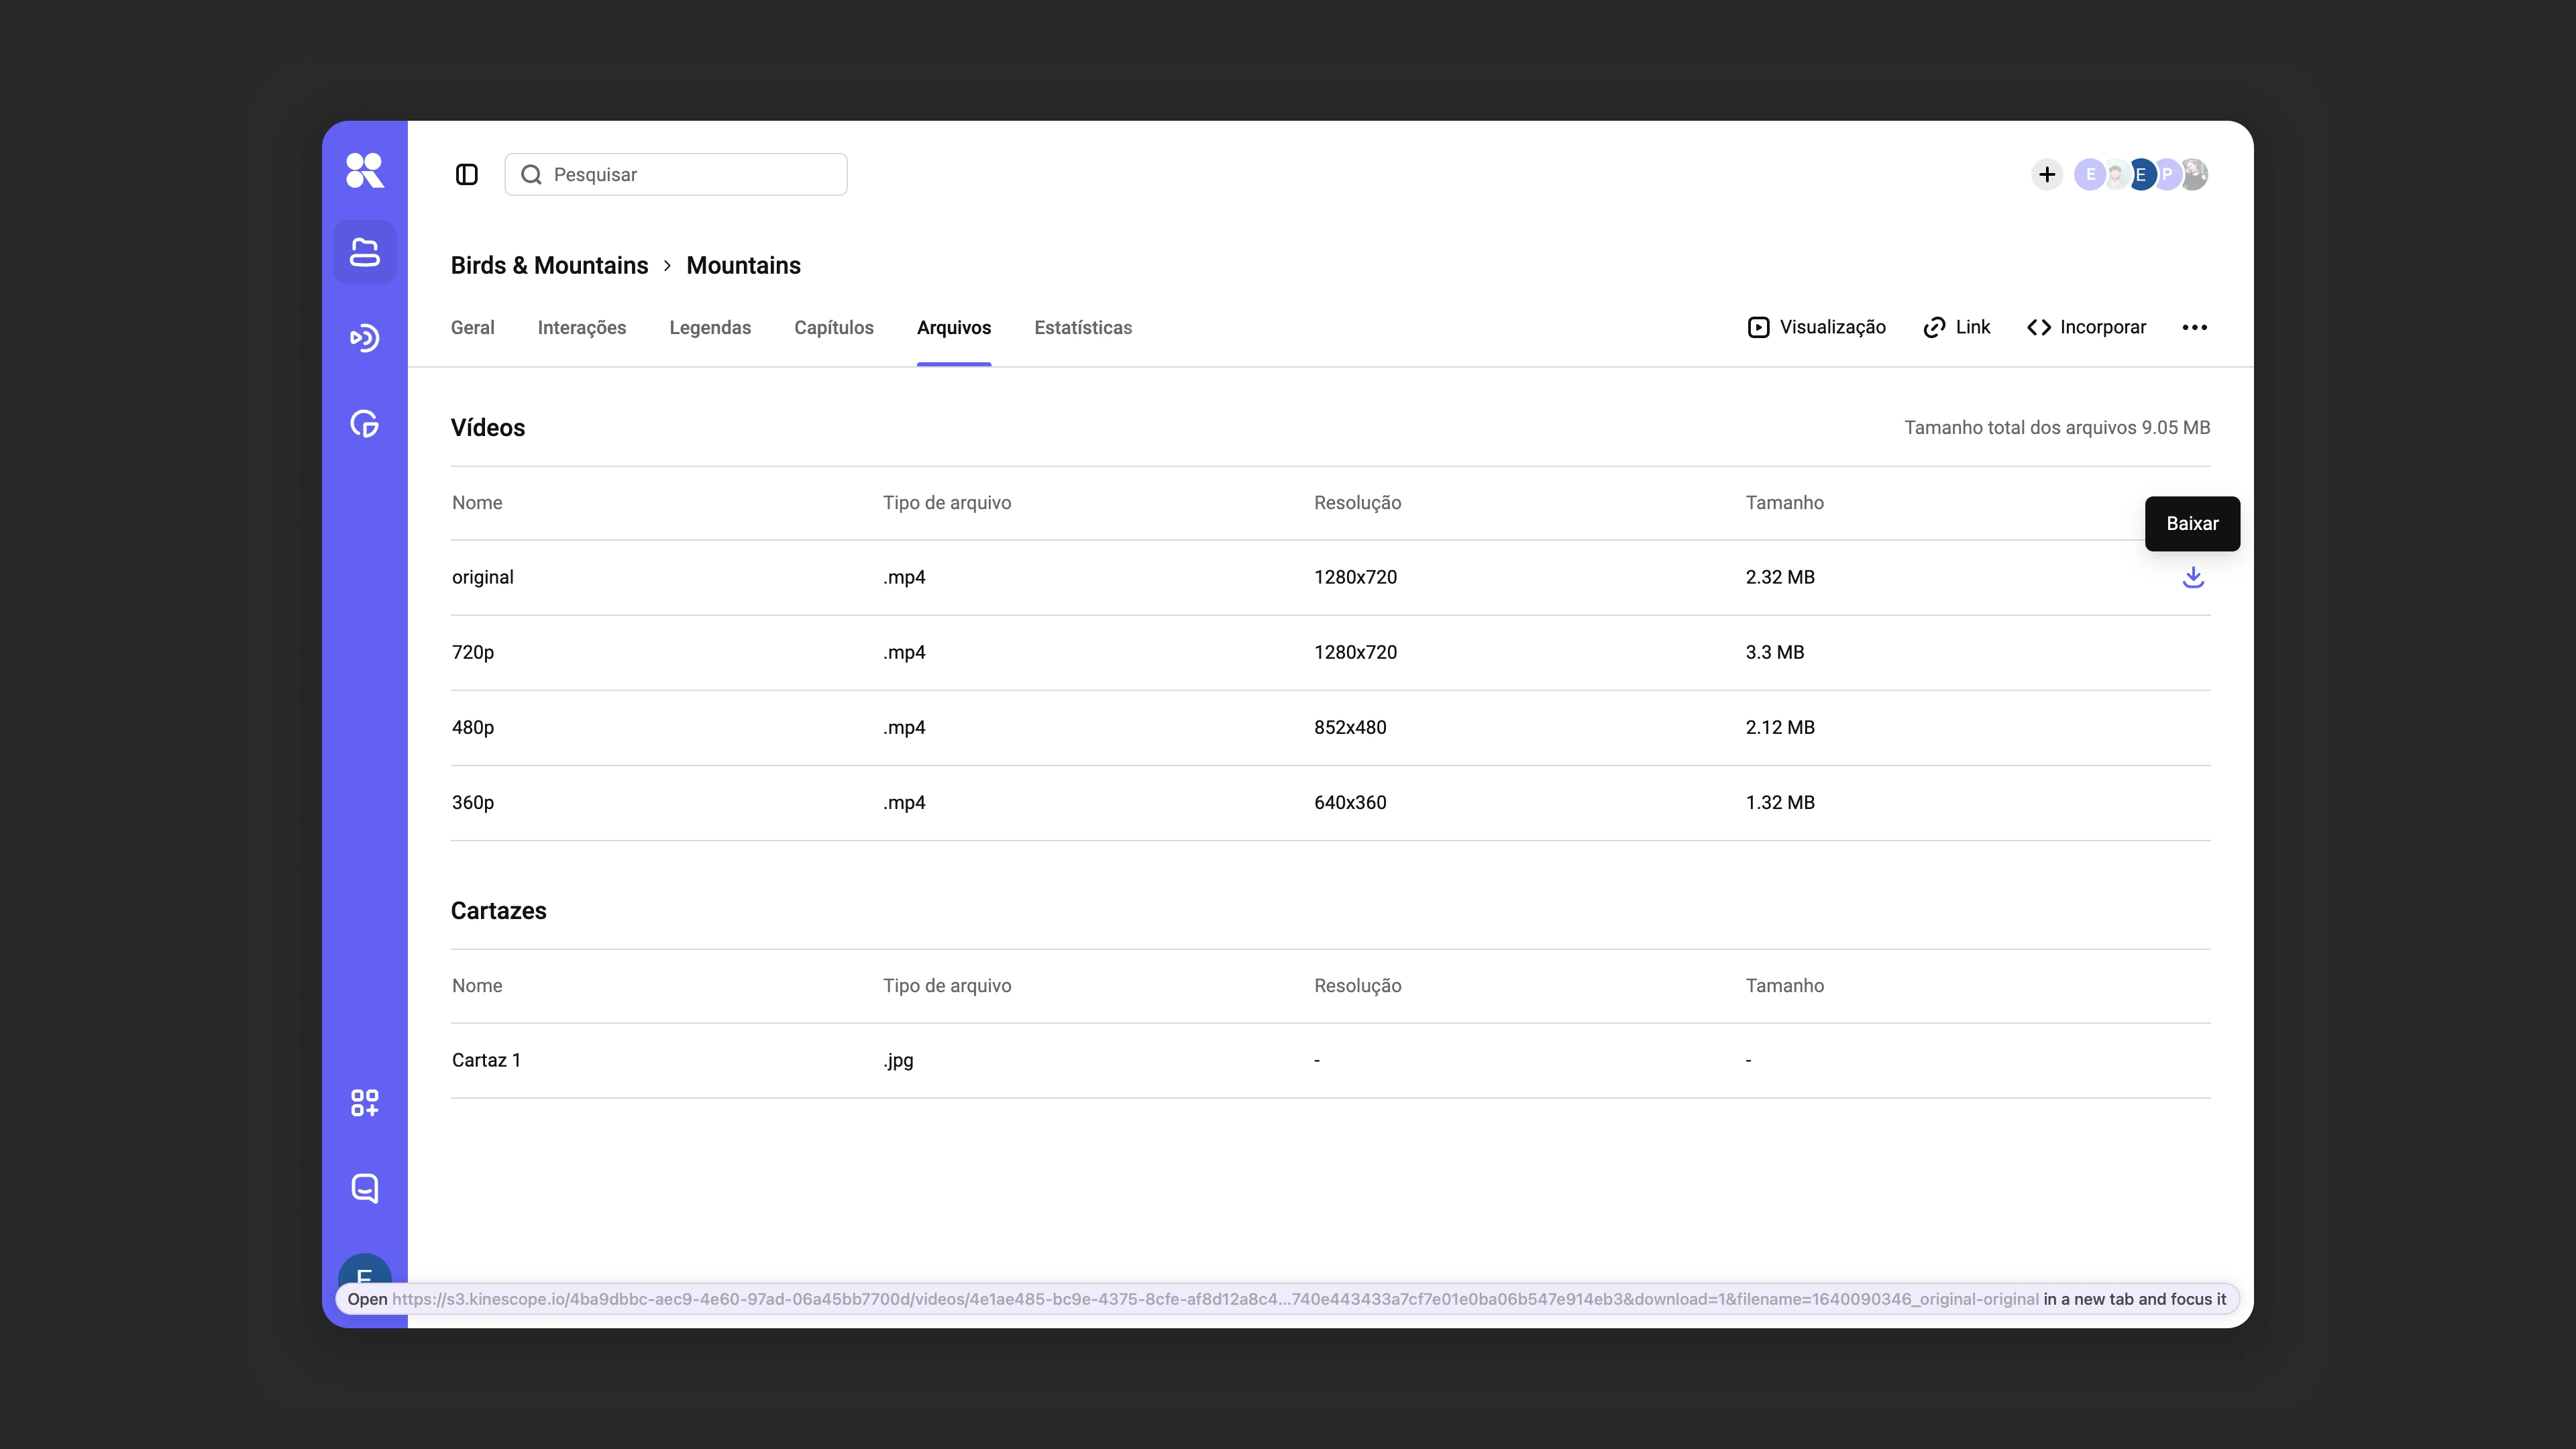Image resolution: width=2576 pixels, height=1449 pixels.
Task: Click the Mountains breadcrumb title
Action: click(743, 266)
